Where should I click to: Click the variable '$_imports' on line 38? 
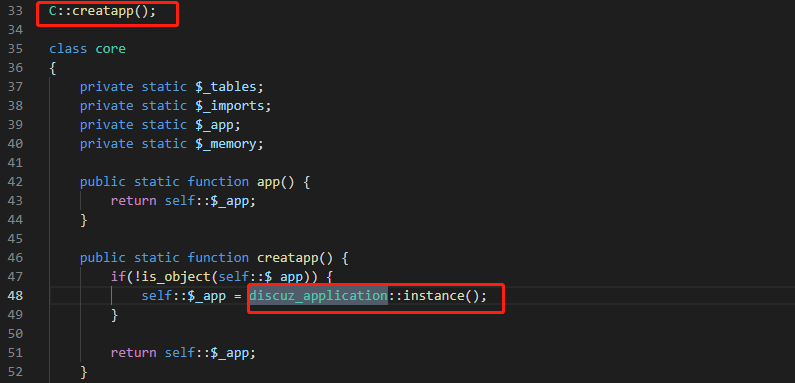click(x=230, y=106)
